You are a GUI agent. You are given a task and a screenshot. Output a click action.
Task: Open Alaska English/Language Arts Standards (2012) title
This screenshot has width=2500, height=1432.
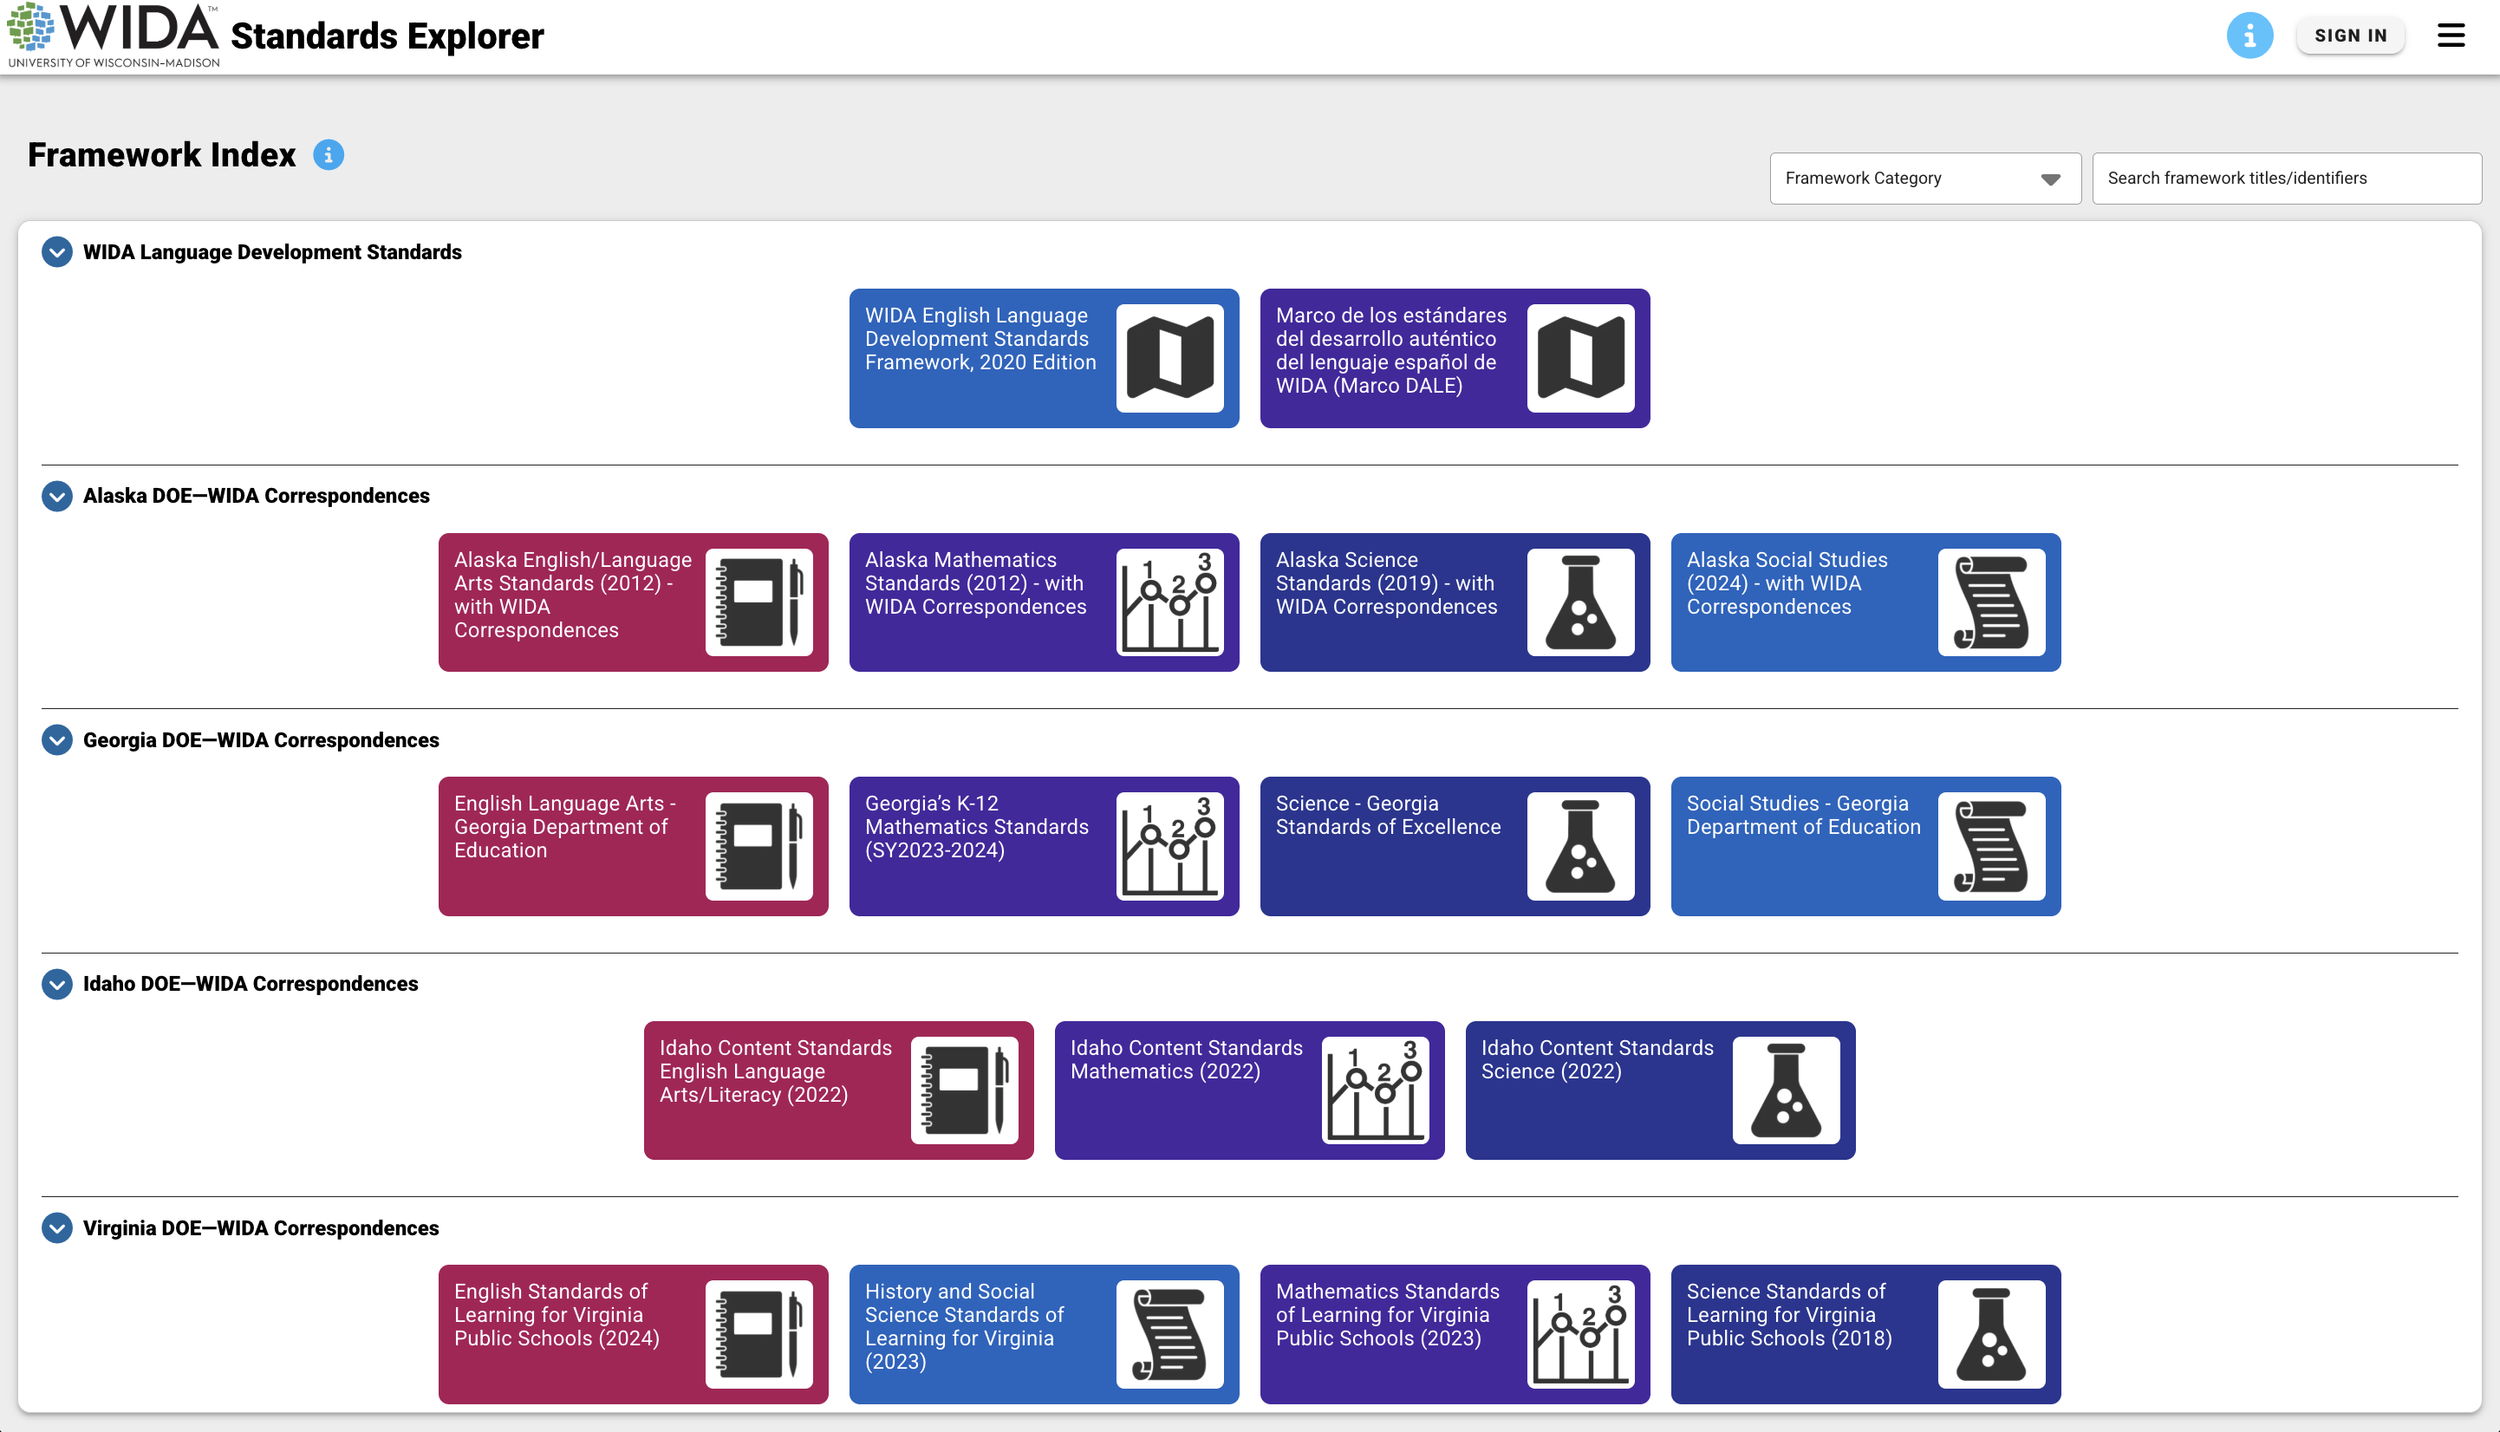pyautogui.click(x=573, y=595)
